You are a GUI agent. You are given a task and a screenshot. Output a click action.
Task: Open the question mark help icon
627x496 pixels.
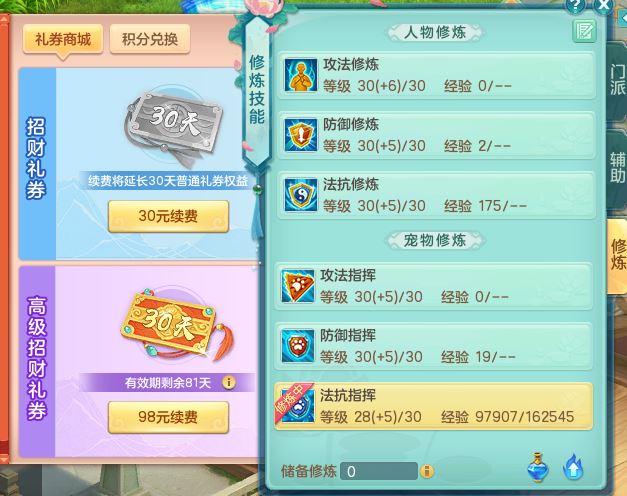pyautogui.click(x=575, y=6)
